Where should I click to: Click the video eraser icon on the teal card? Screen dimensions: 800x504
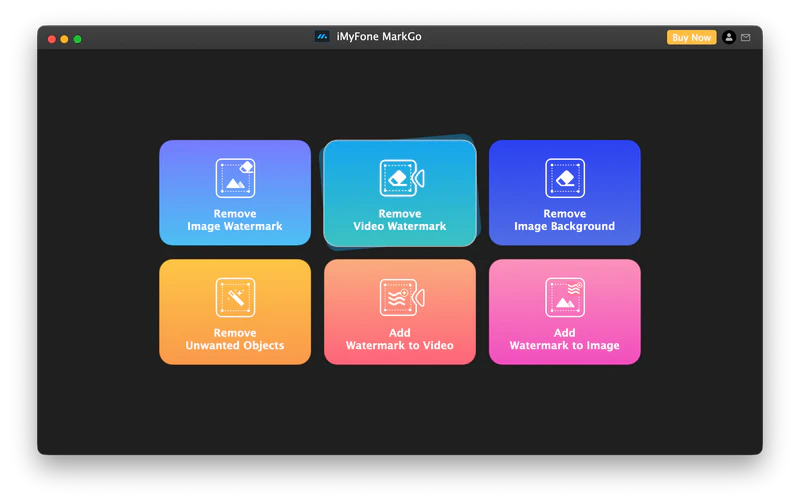400,178
